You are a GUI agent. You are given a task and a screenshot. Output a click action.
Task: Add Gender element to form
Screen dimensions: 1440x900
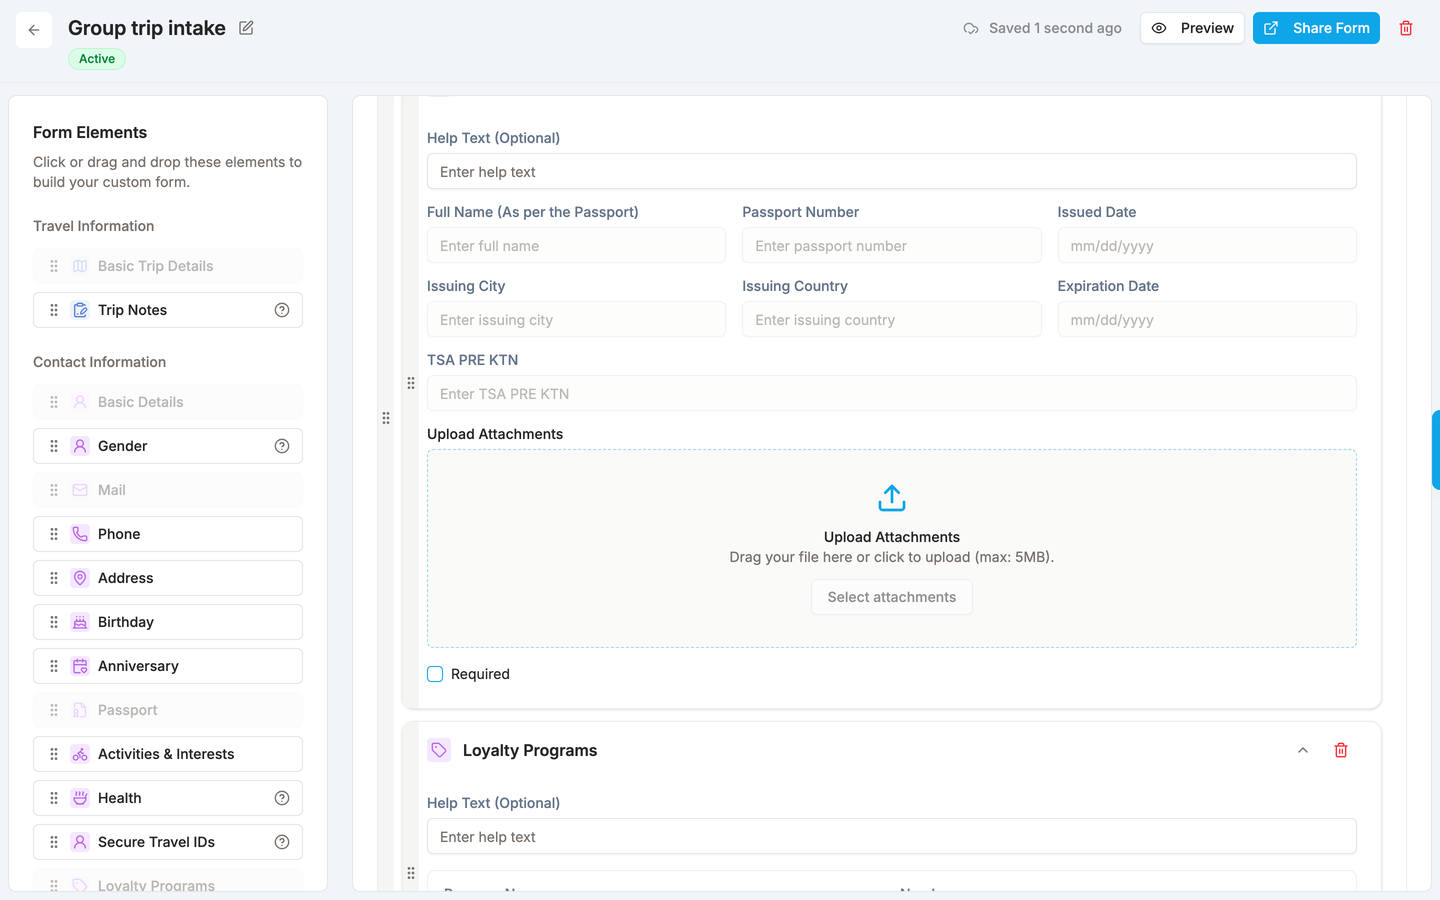click(168, 446)
